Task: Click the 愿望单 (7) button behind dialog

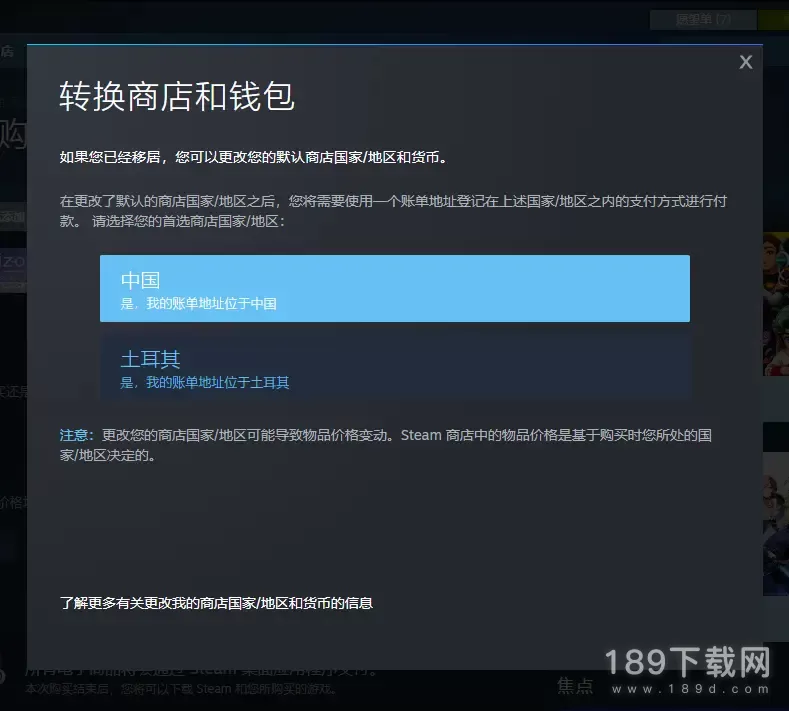Action: click(x=703, y=20)
